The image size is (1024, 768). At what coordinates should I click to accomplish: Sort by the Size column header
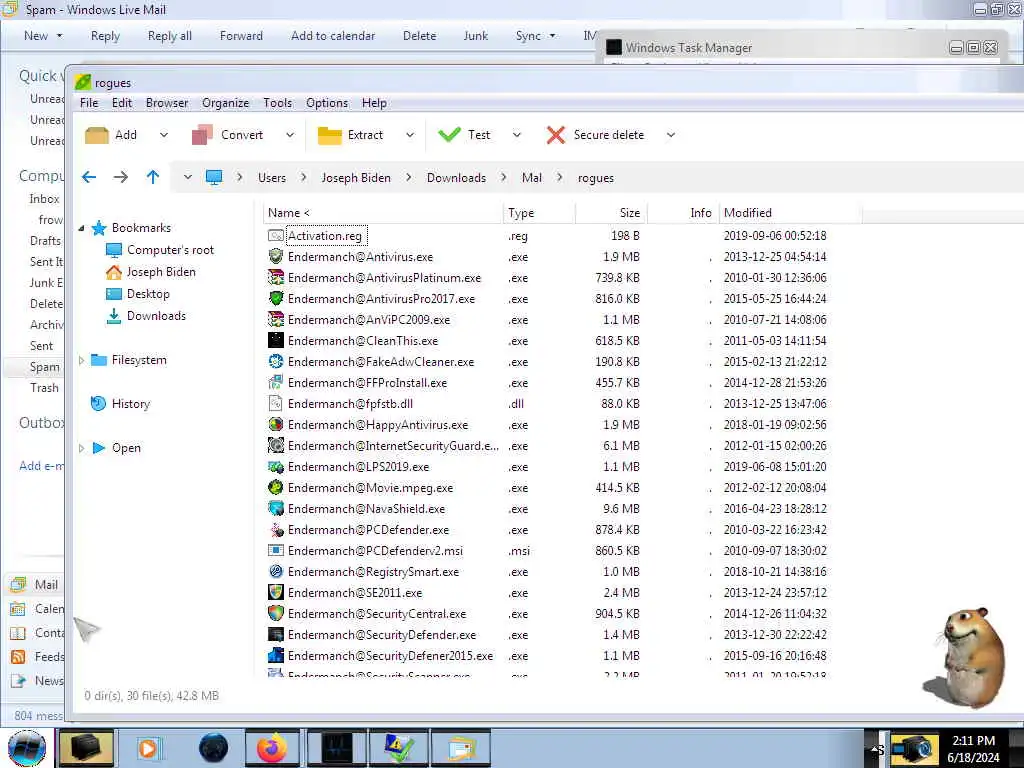[x=611, y=213]
